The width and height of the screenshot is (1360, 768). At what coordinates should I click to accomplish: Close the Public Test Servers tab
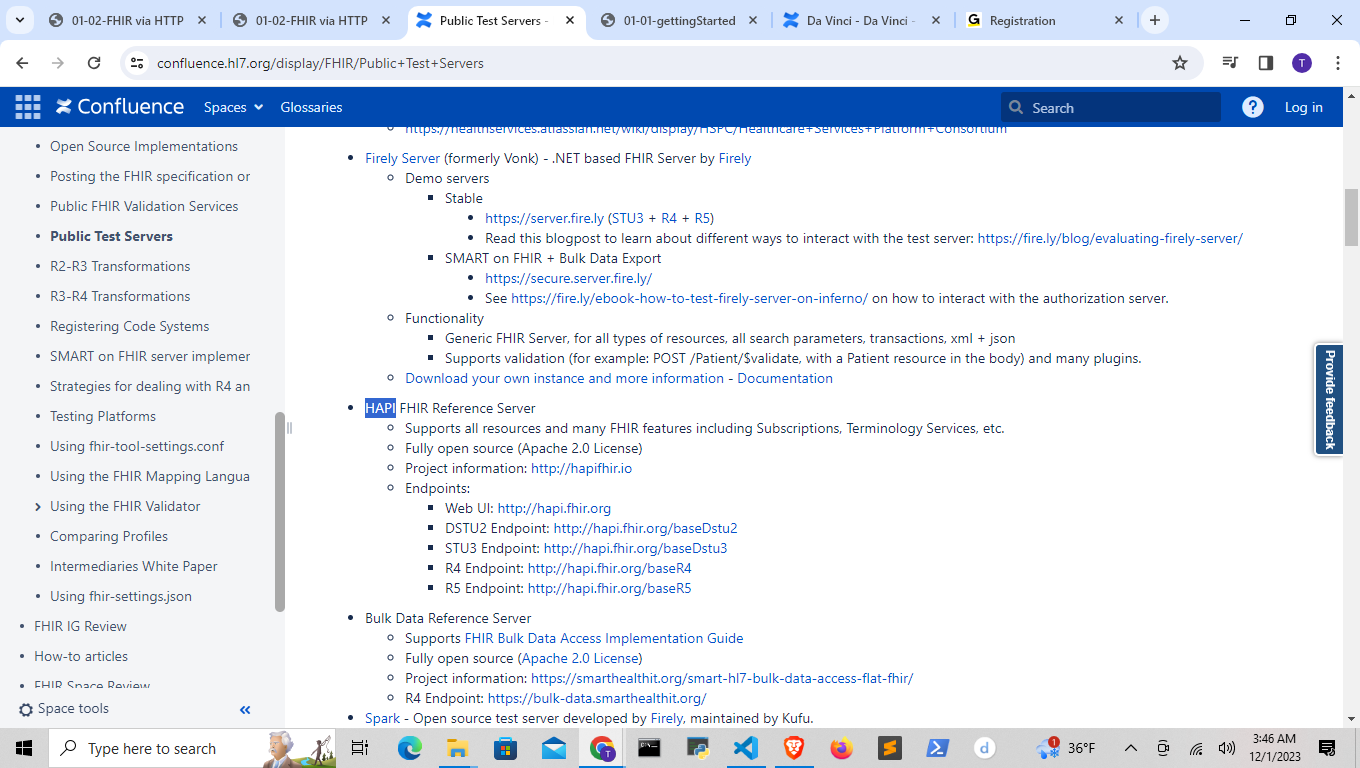tap(569, 20)
